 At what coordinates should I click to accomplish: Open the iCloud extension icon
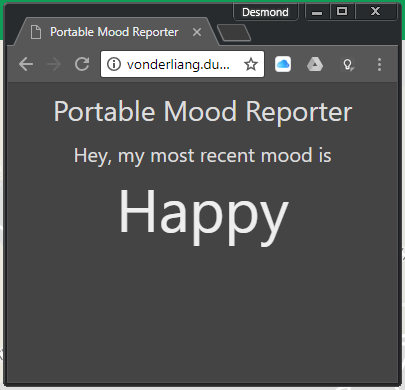point(283,64)
